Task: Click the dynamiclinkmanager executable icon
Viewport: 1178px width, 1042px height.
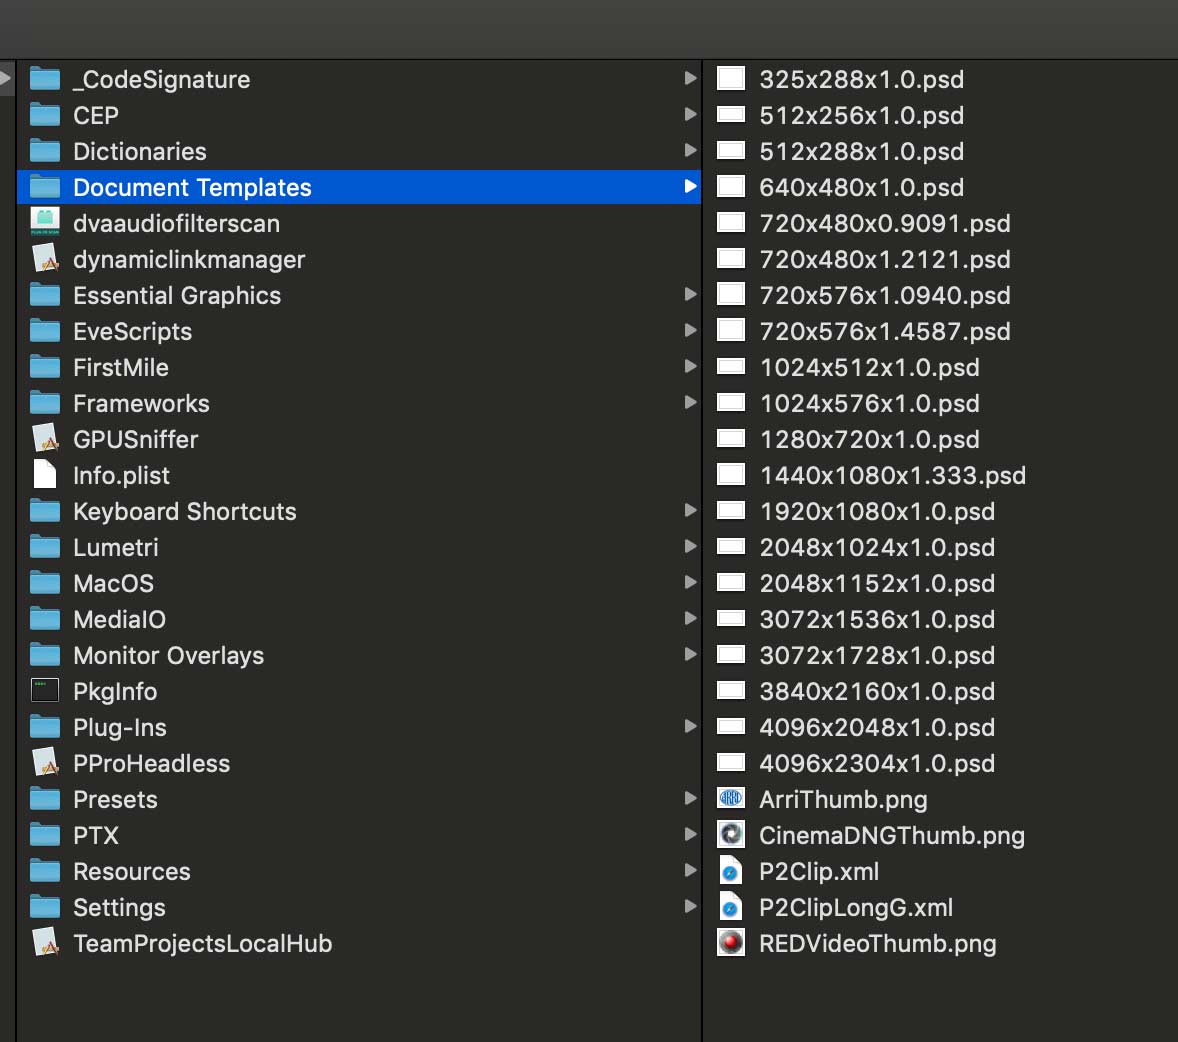Action: [45, 258]
